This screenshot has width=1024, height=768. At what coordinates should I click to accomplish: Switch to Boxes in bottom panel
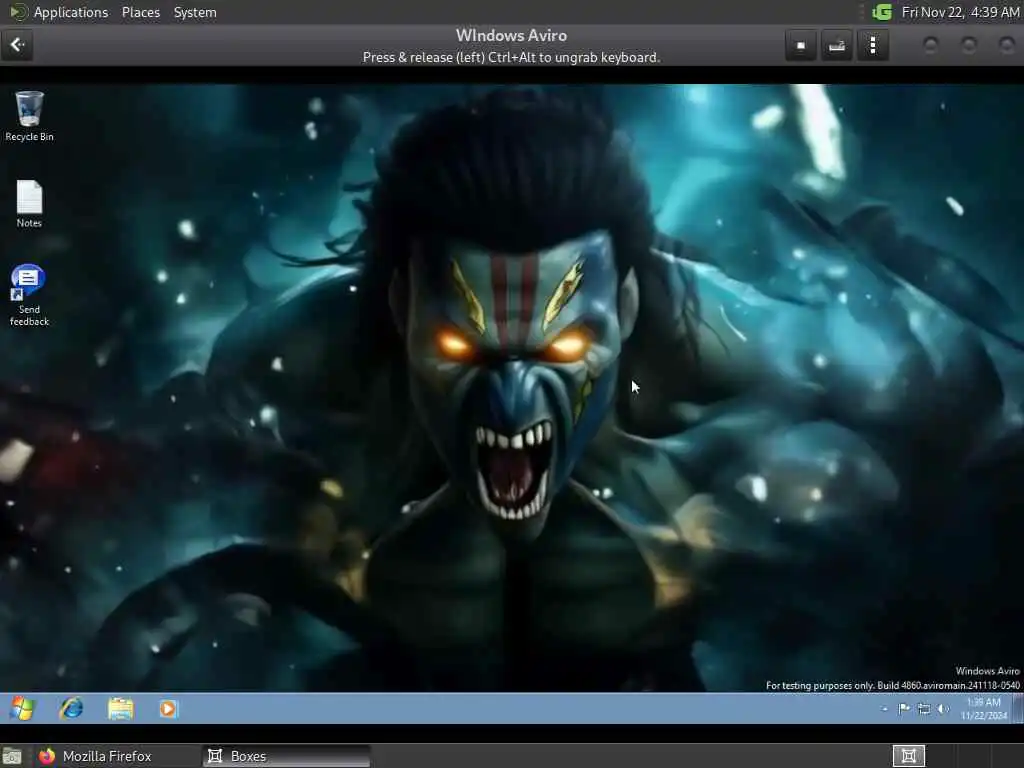tap(286, 756)
